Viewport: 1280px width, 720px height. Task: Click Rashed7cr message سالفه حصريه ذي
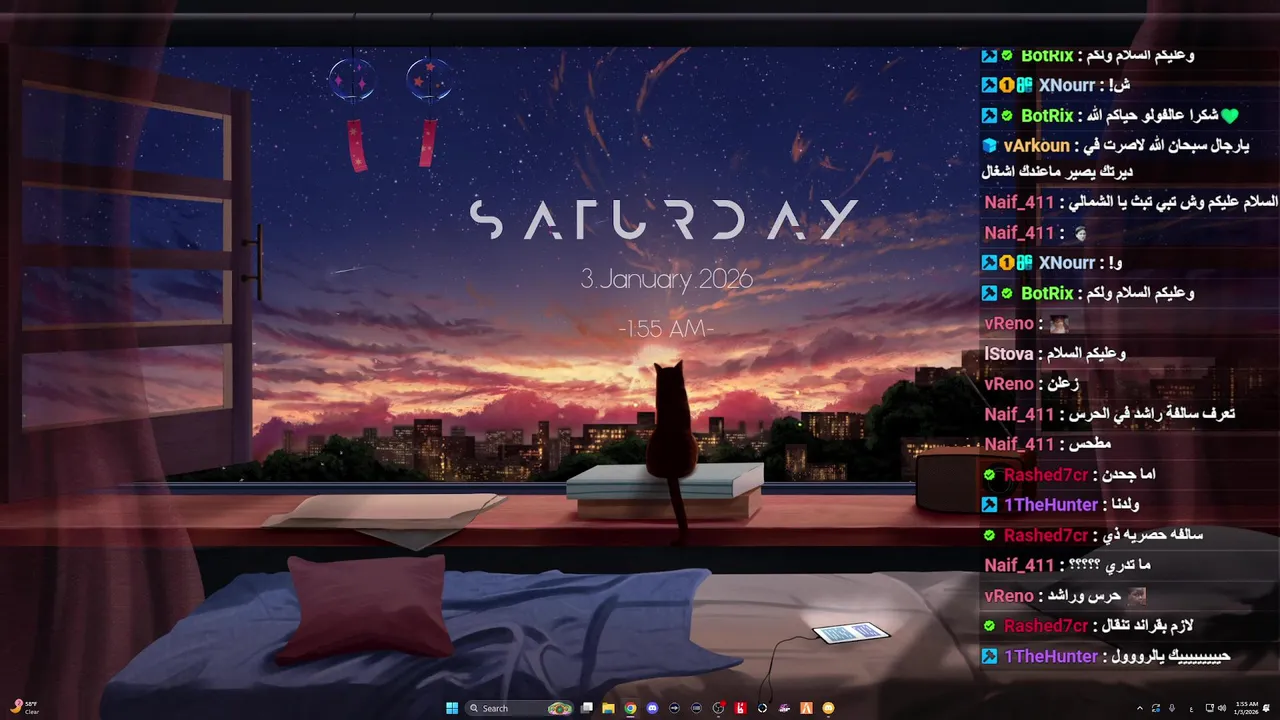click(1092, 535)
